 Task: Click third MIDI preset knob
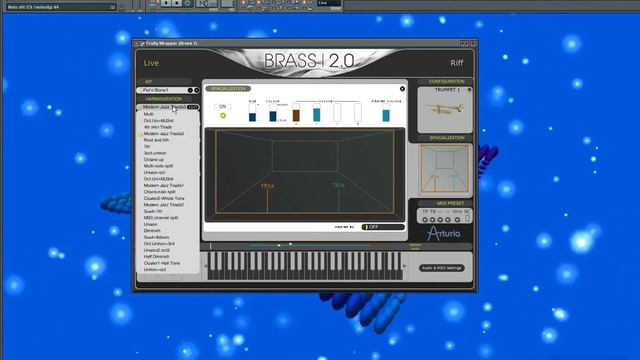tap(440, 220)
